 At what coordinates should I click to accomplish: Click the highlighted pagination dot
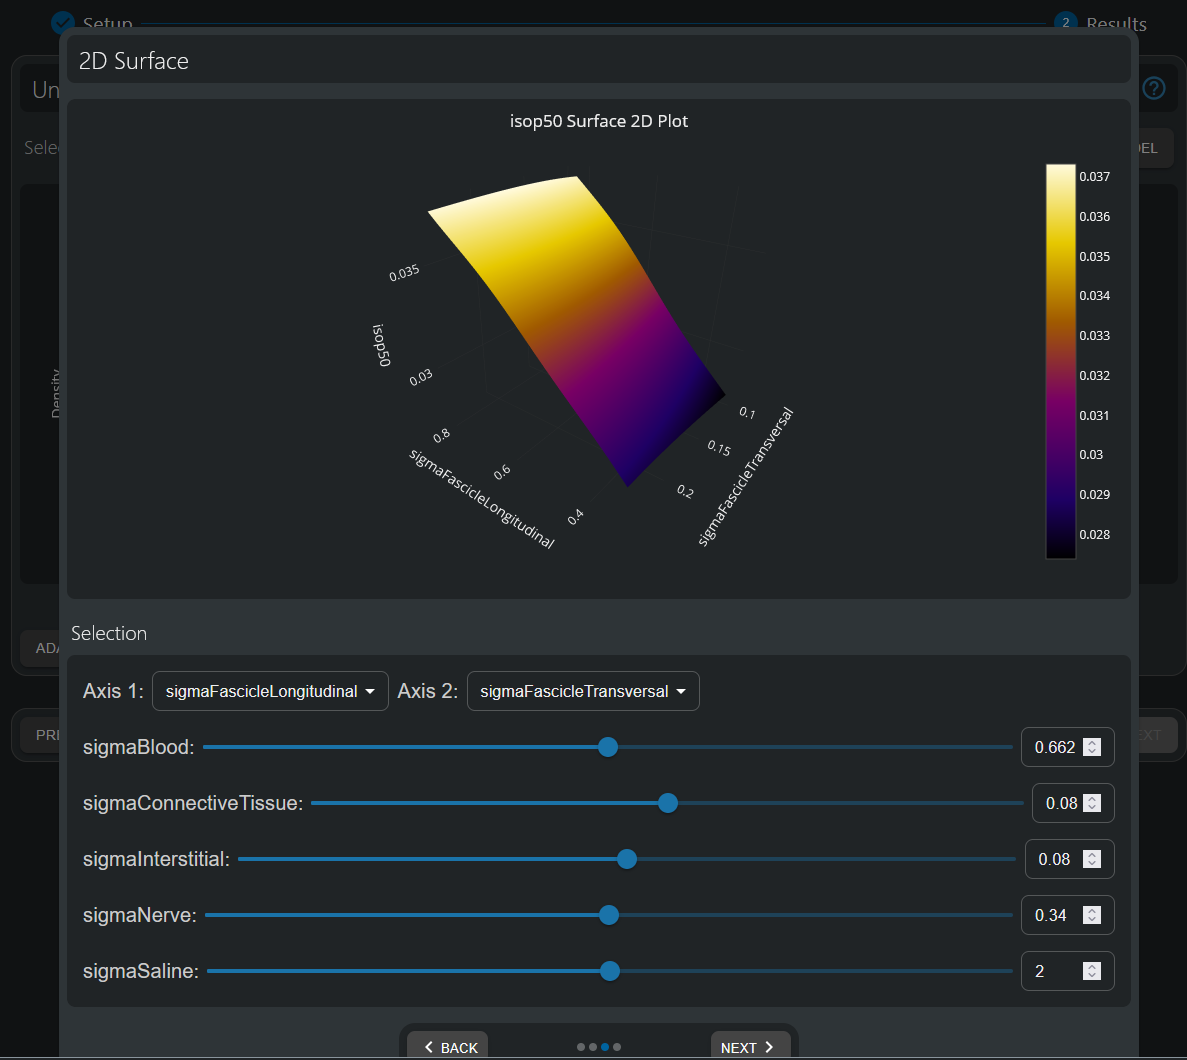[603, 1047]
